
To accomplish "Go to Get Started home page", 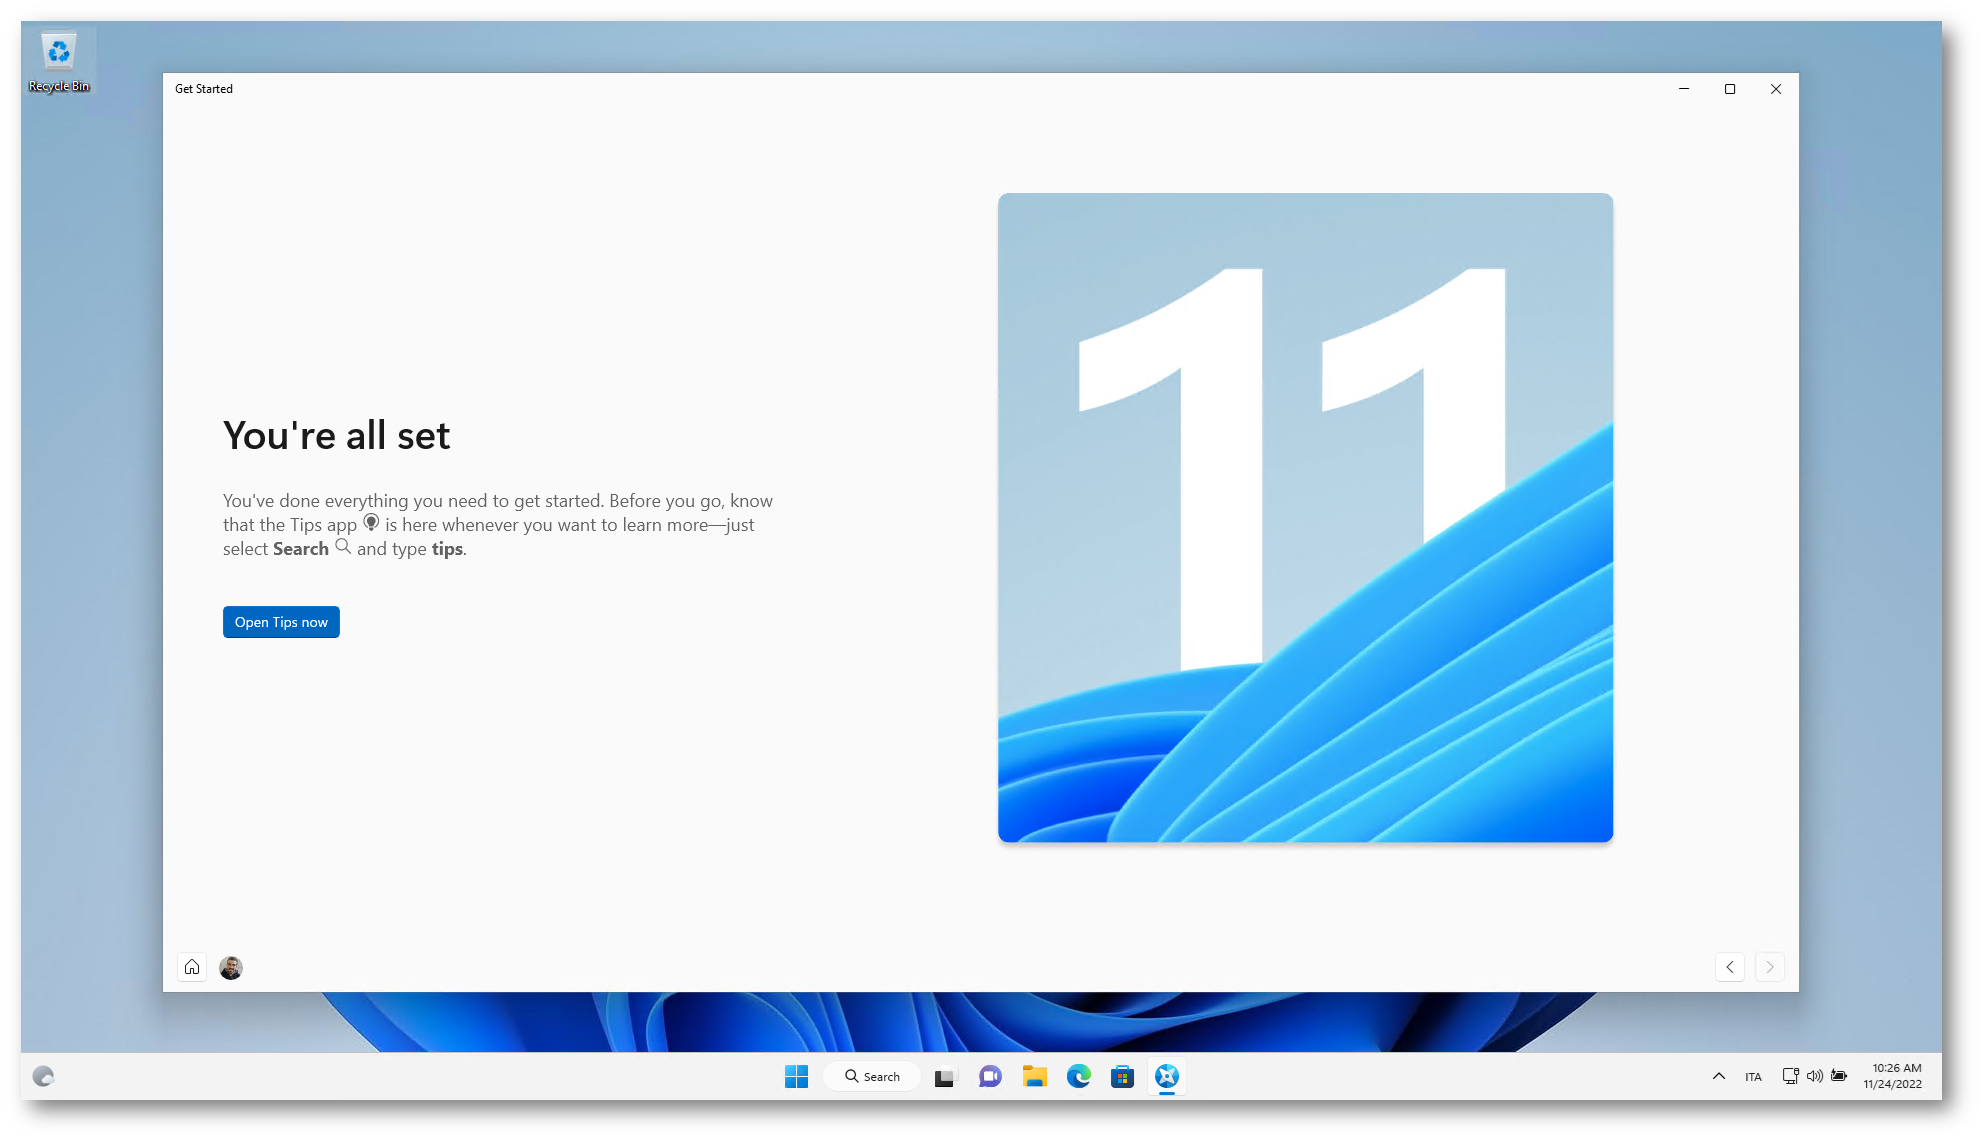I will click(x=192, y=967).
